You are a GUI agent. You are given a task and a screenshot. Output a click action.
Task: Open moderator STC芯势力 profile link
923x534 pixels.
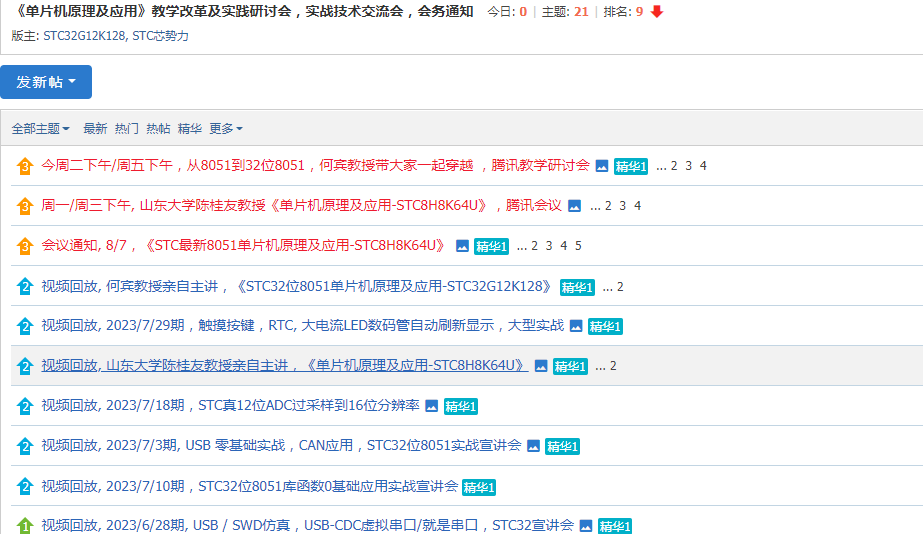coord(160,36)
